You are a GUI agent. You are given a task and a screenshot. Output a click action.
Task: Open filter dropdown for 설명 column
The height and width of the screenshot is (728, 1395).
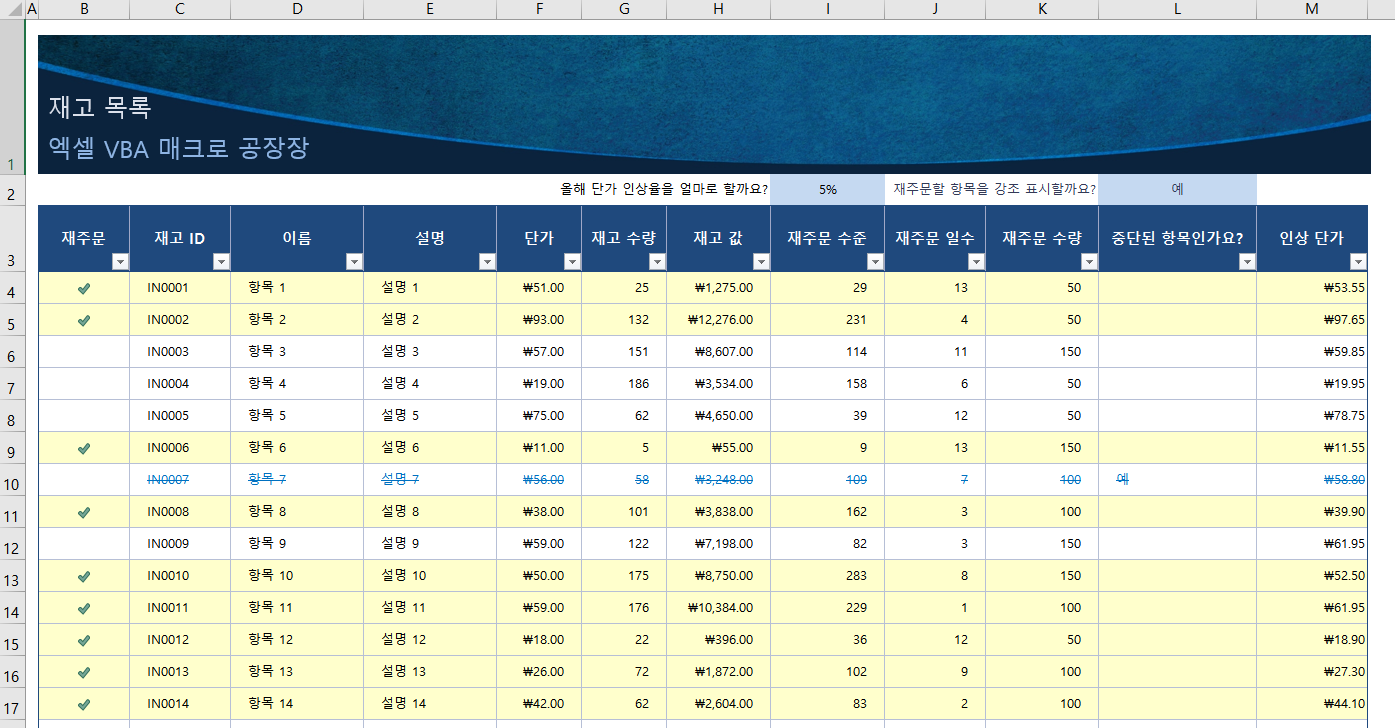[487, 262]
